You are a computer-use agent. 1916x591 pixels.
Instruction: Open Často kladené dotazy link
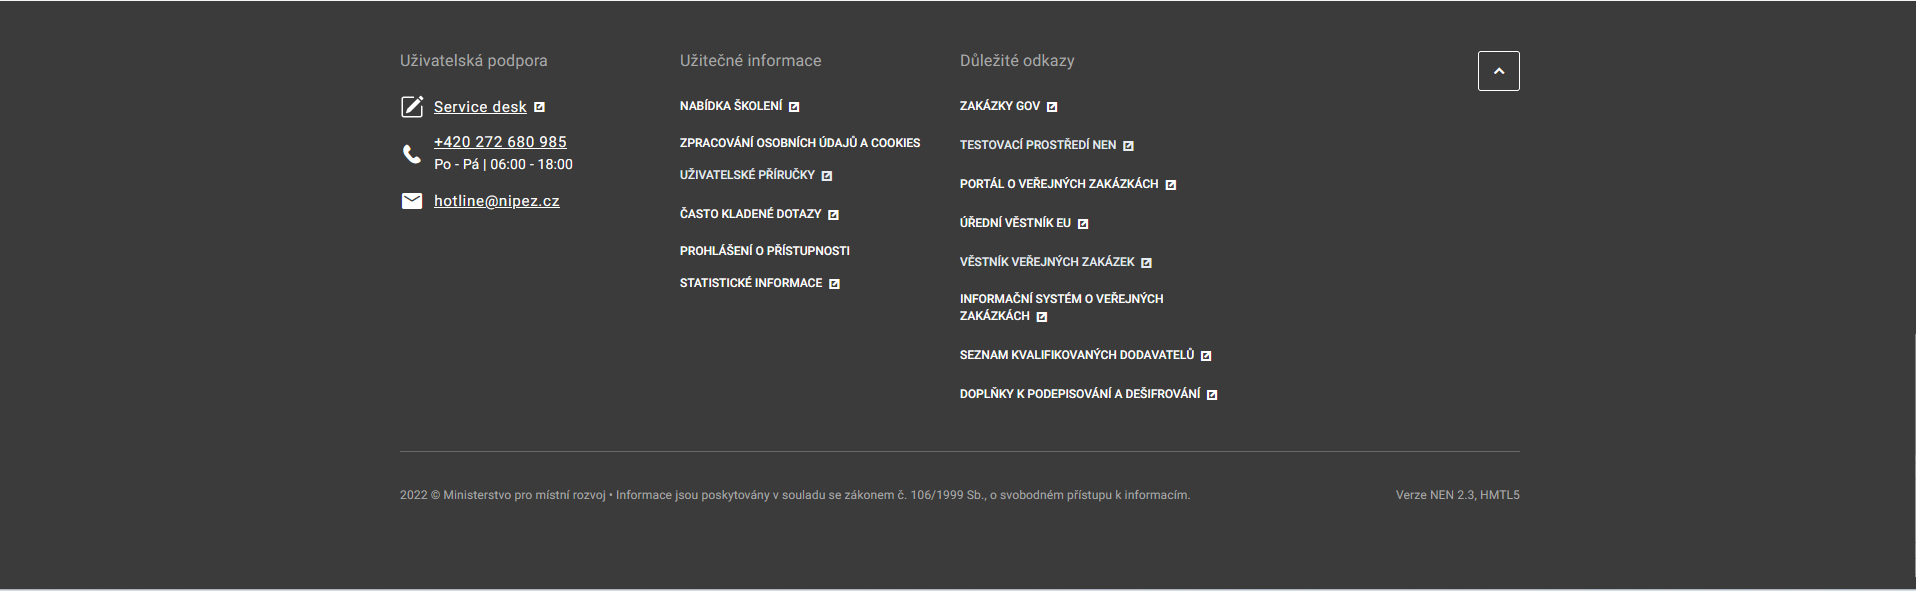750,214
